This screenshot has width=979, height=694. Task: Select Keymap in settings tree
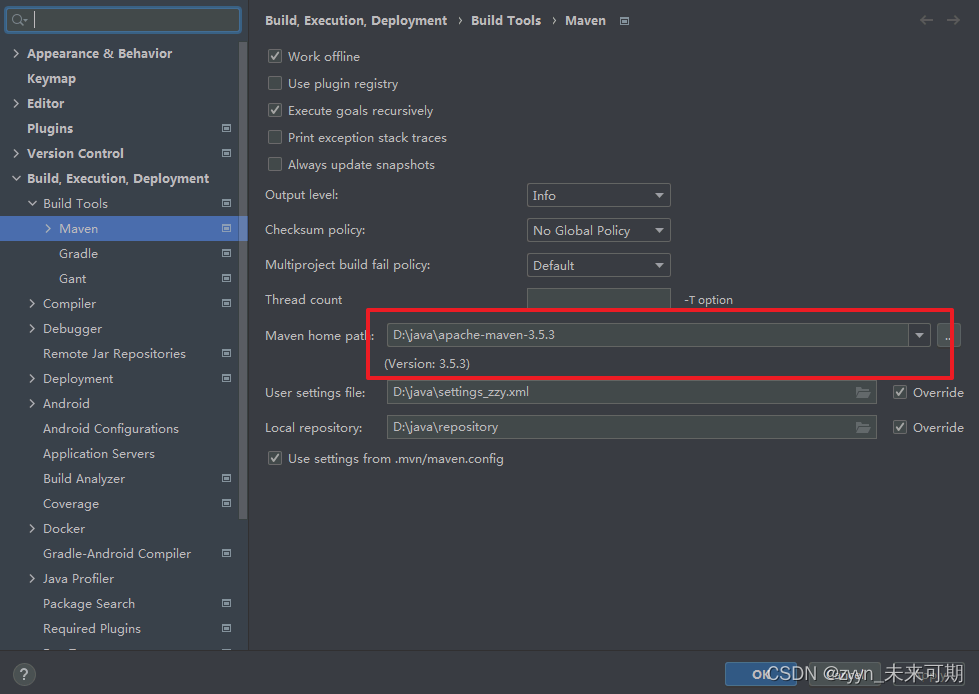click(x=51, y=79)
